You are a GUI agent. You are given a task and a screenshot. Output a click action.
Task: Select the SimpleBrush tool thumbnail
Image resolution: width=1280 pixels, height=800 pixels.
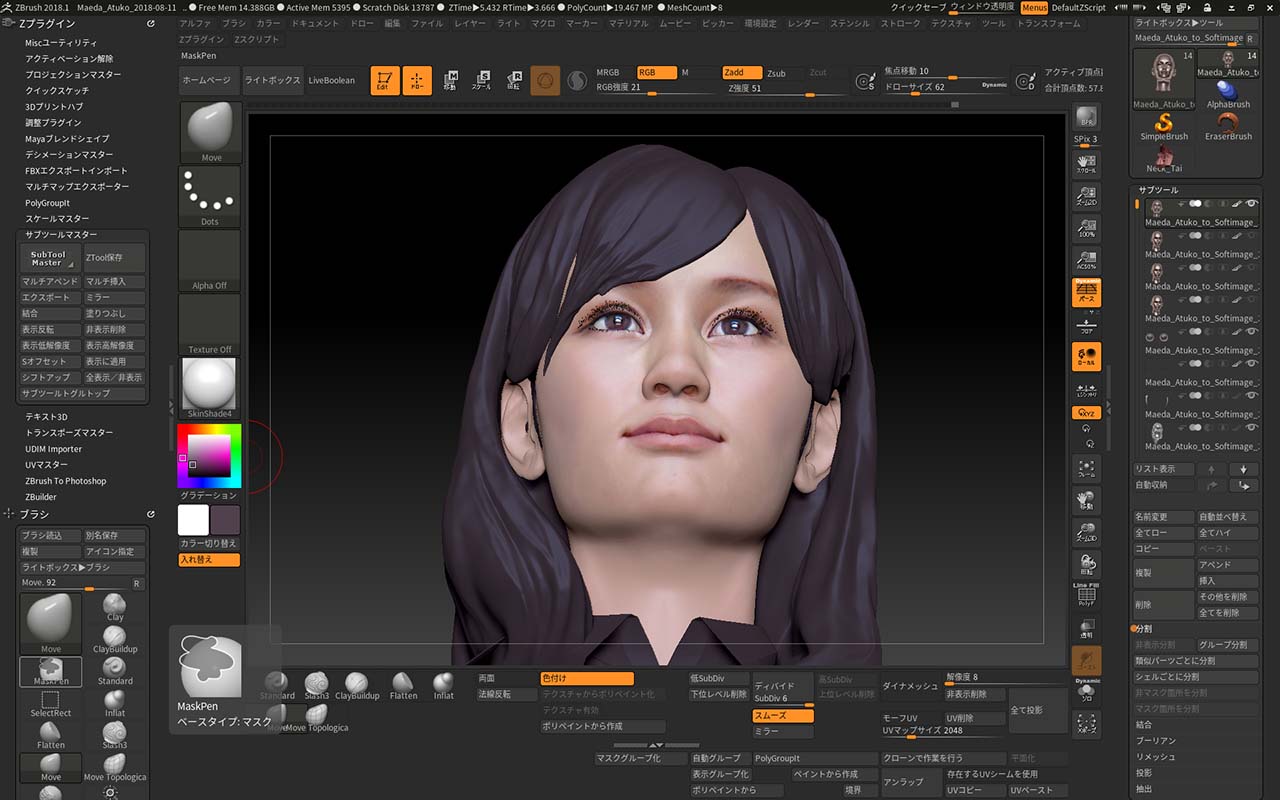[x=1164, y=127]
